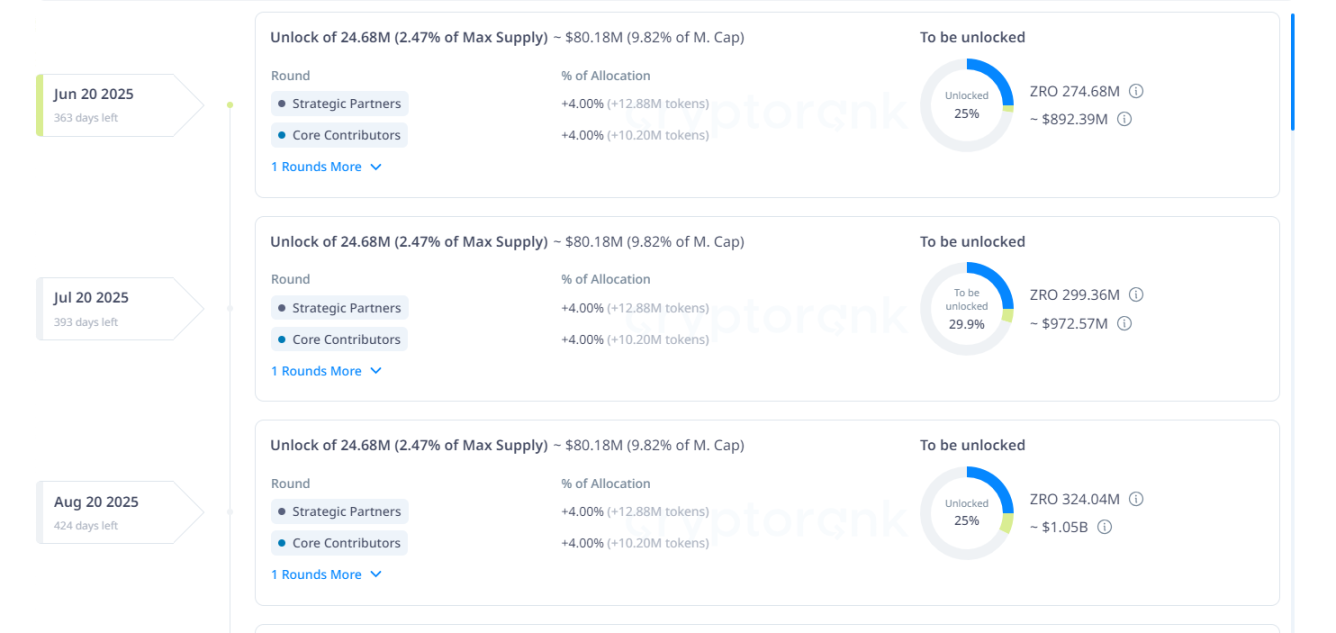Click info icon beside ZRO 274.68M

point(1136,91)
